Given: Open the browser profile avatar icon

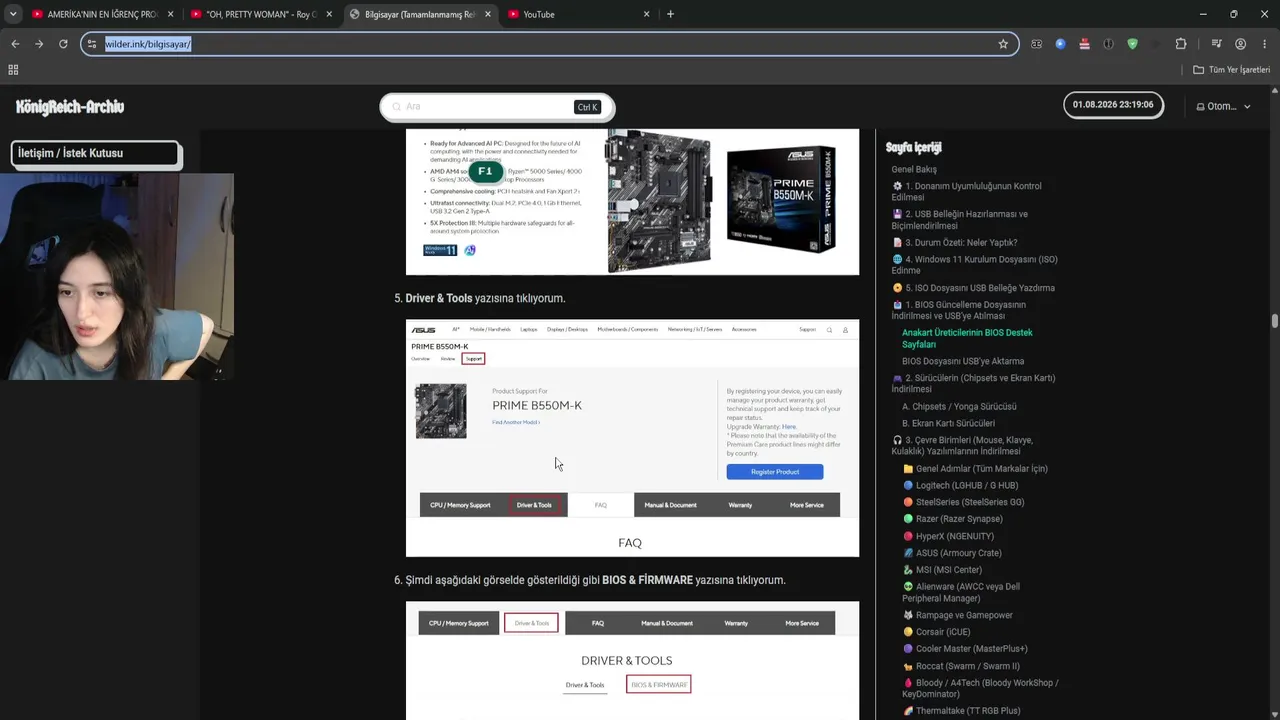Looking at the screenshot, I should click(x=1240, y=44).
